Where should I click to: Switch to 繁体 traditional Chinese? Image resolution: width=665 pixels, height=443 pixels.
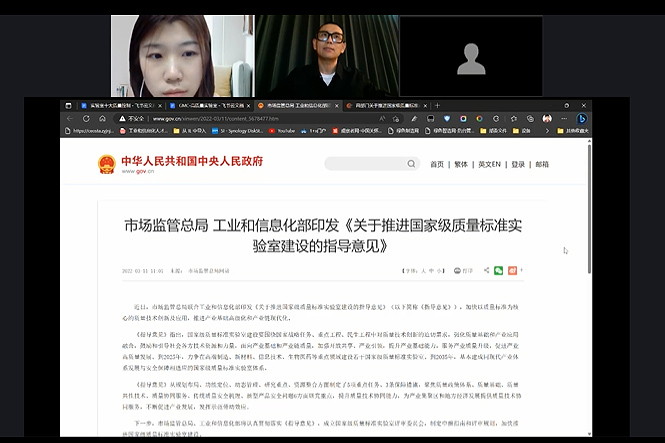[461, 164]
